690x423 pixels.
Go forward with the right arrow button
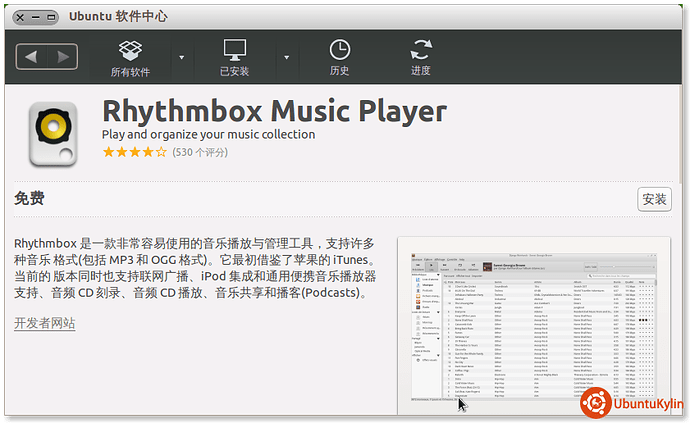[63, 57]
